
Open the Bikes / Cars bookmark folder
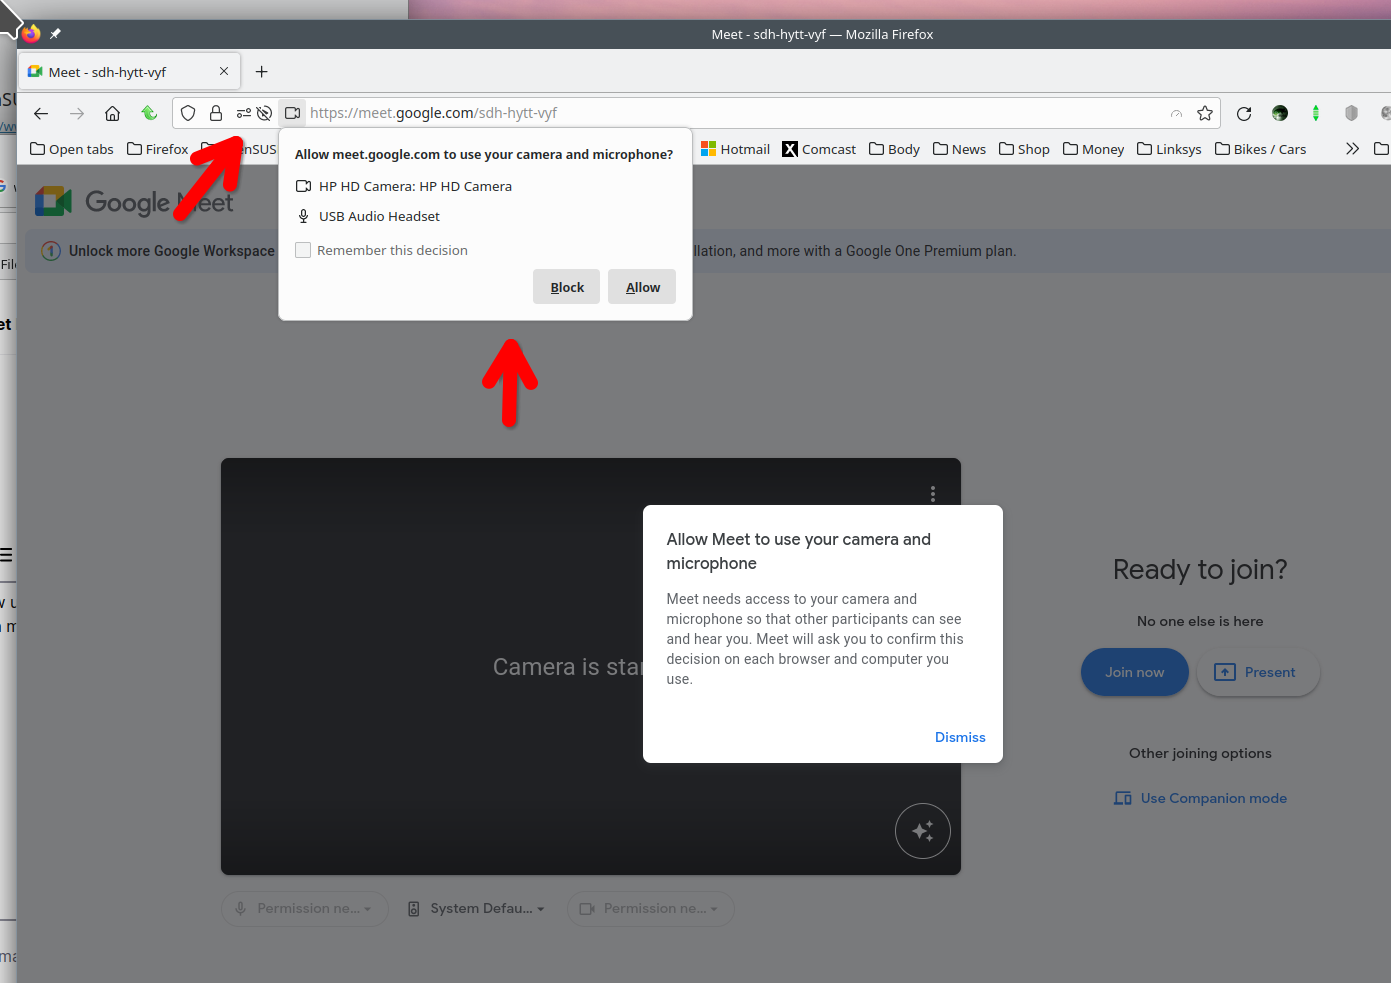click(x=1260, y=149)
